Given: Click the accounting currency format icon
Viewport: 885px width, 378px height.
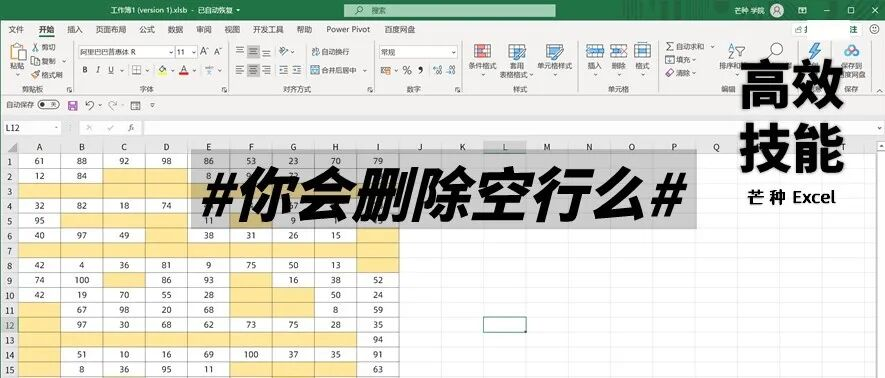Looking at the screenshot, I should click(386, 70).
